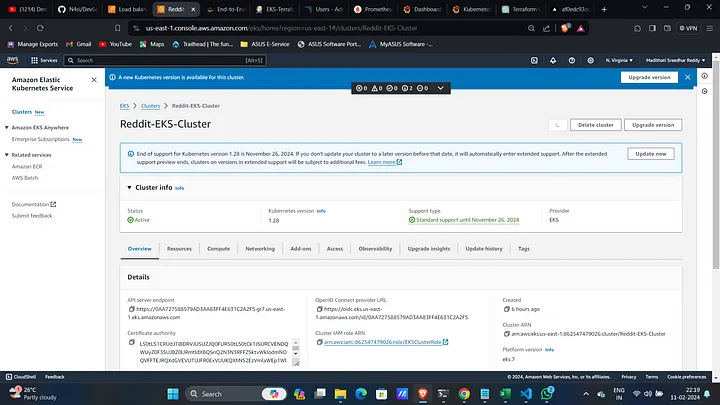Open Cookie preferences in footer

click(x=686, y=377)
